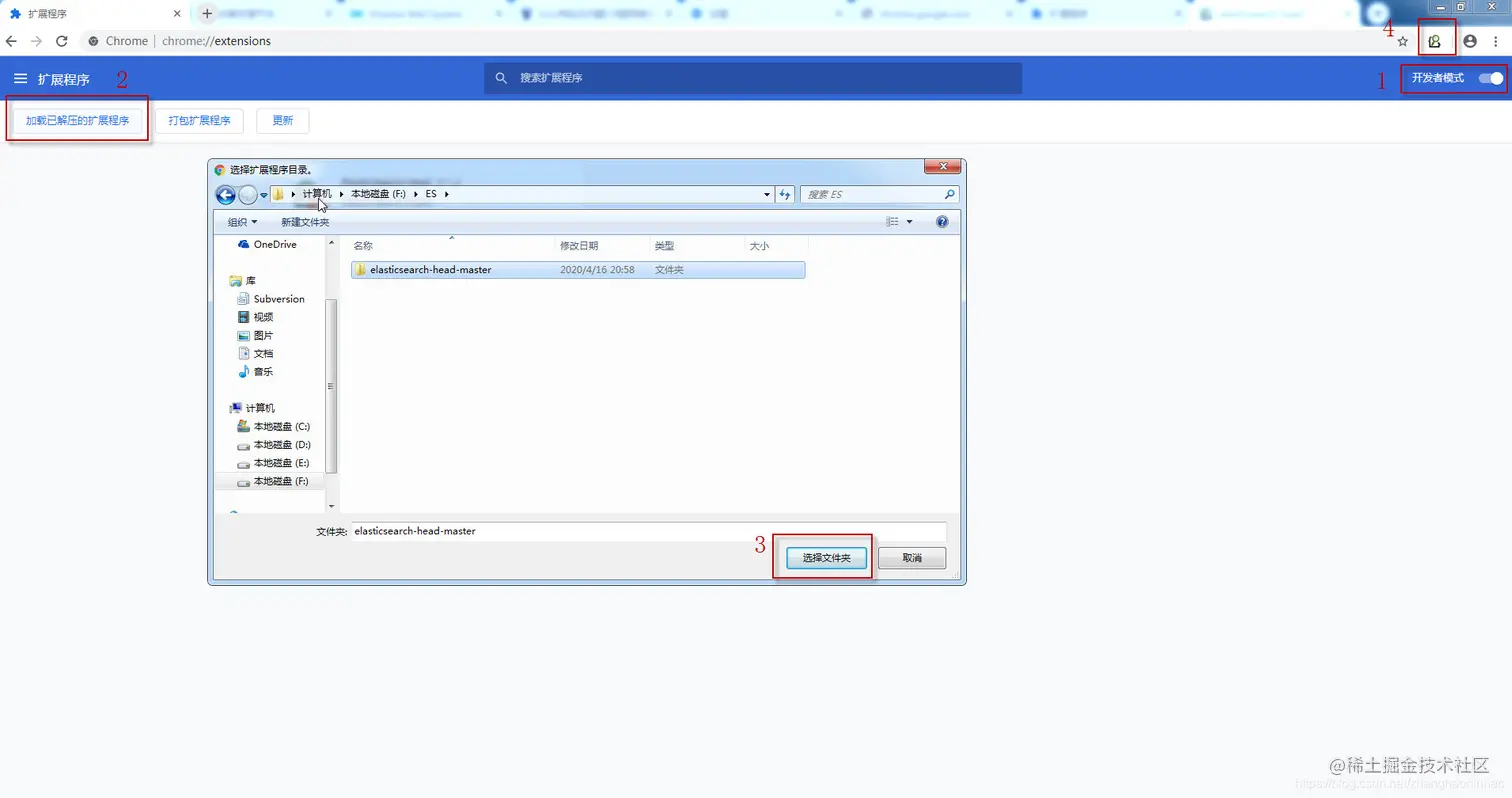The height and width of the screenshot is (798, 1512).
Task: Click navigation pane scrollbar down arrow
Action: [x=332, y=507]
